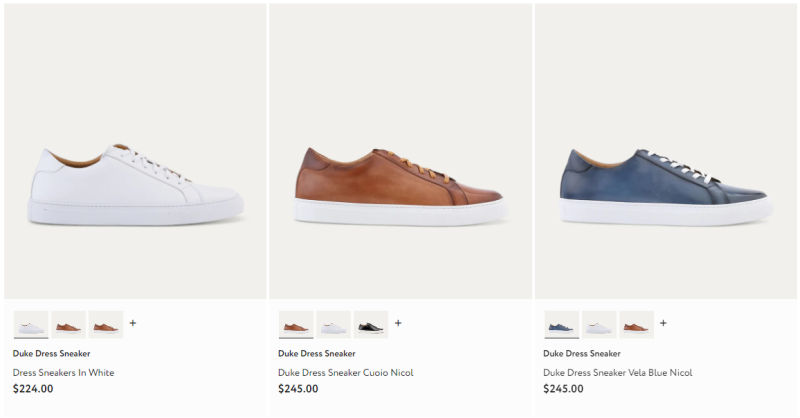The image size is (800, 418).
Task: Open Duke Dress Sneaker Vela Blue Nicol link
Action: pos(617,373)
